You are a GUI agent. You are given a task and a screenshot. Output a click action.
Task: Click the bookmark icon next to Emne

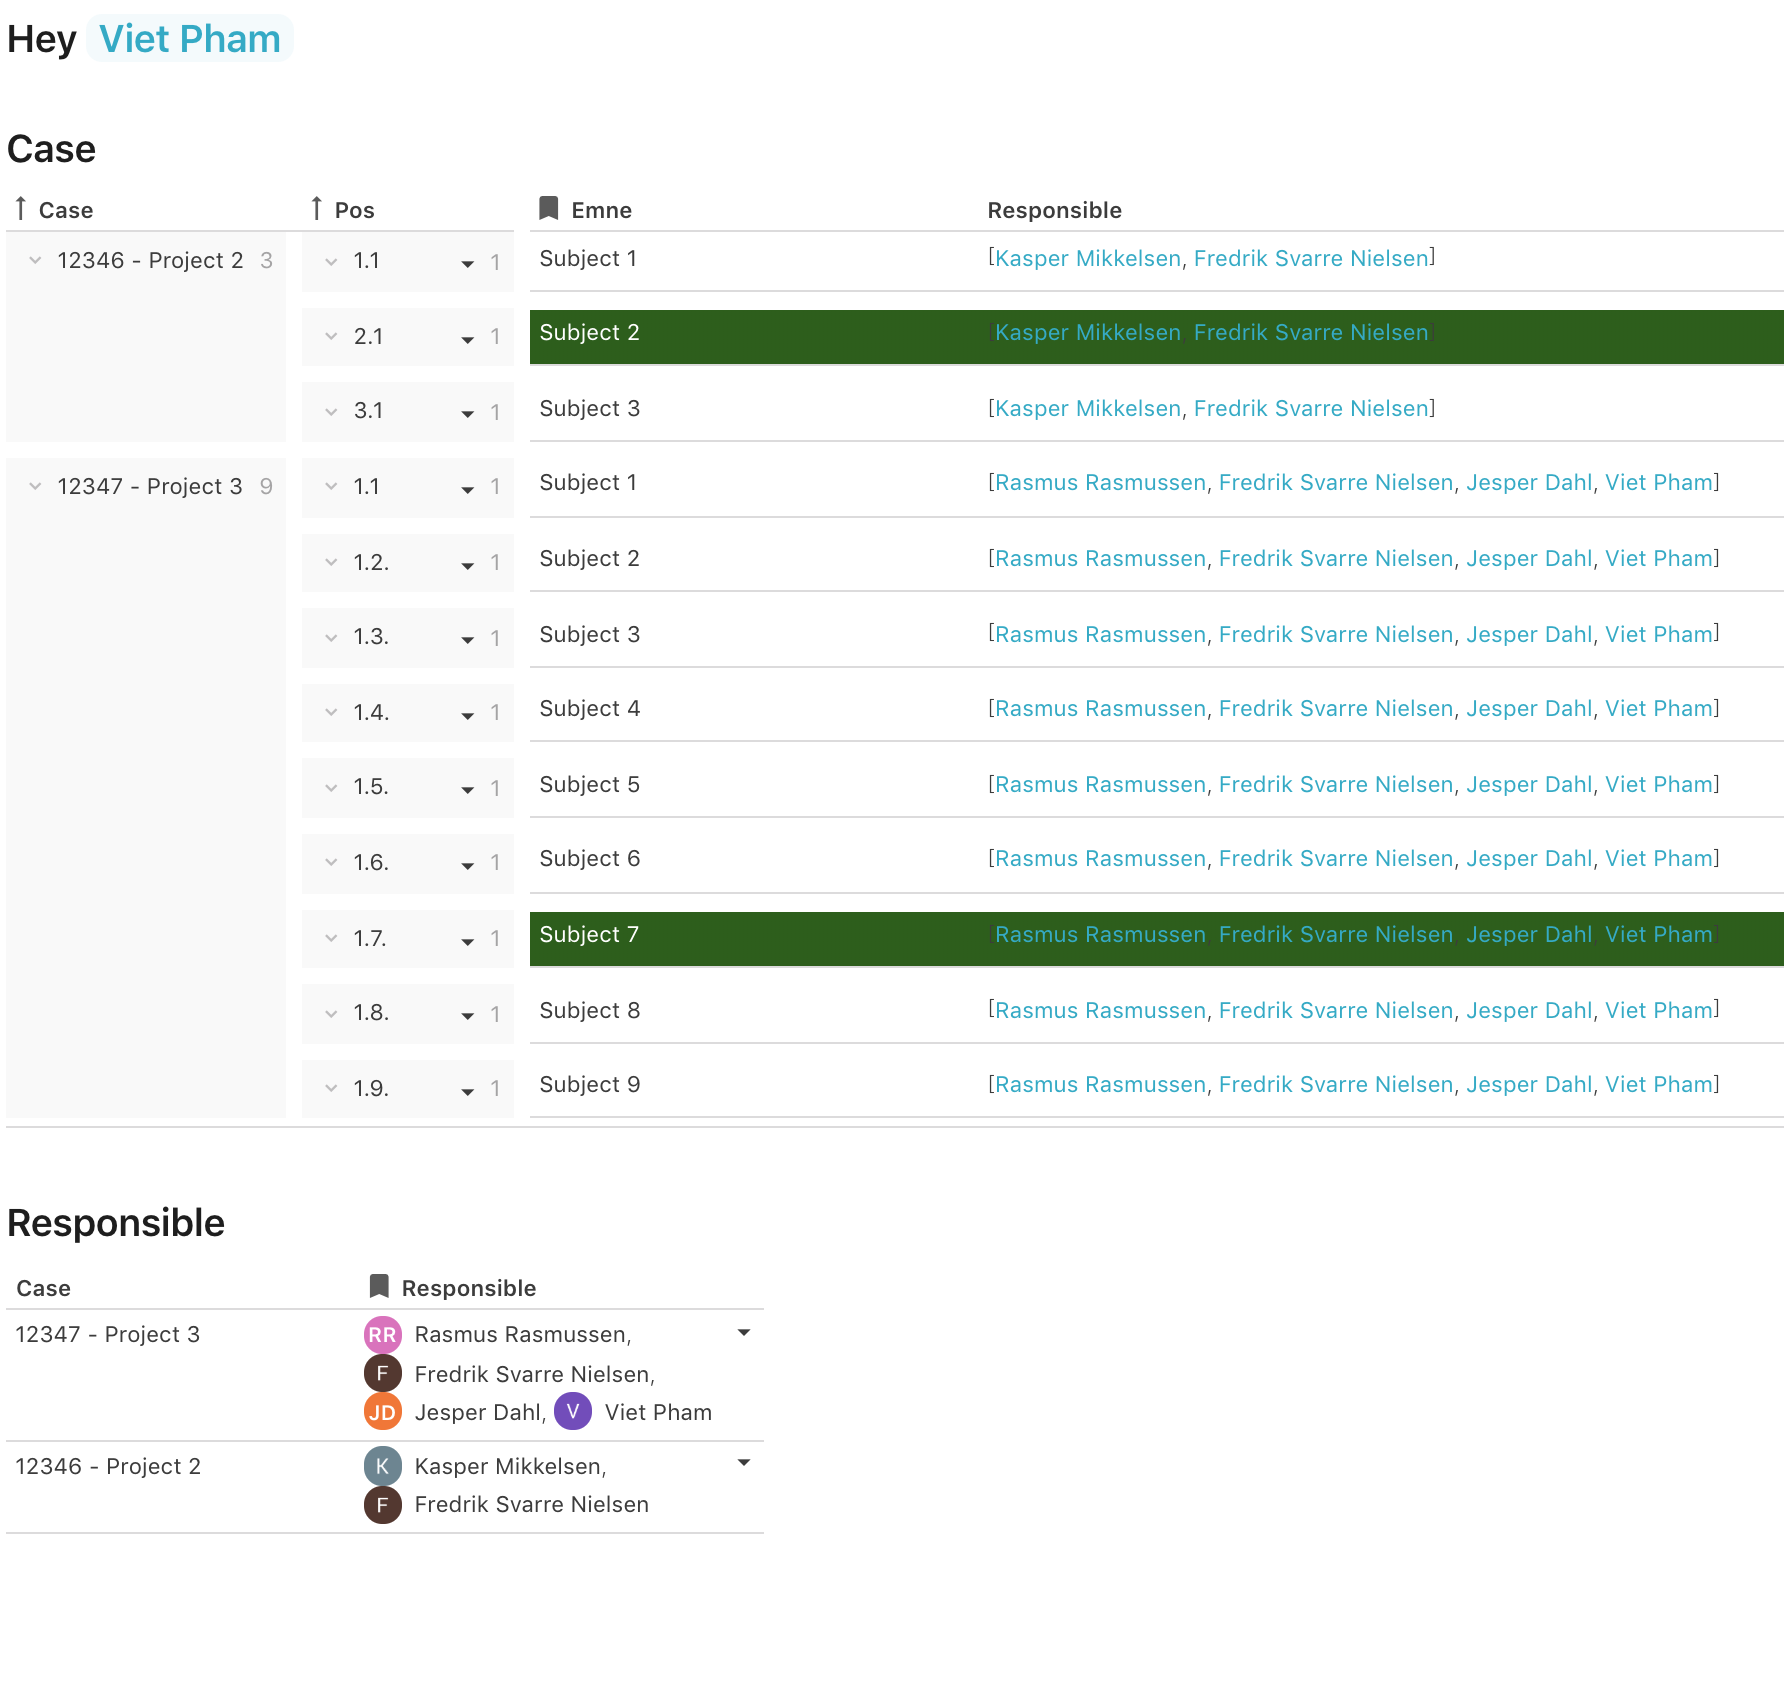click(549, 208)
